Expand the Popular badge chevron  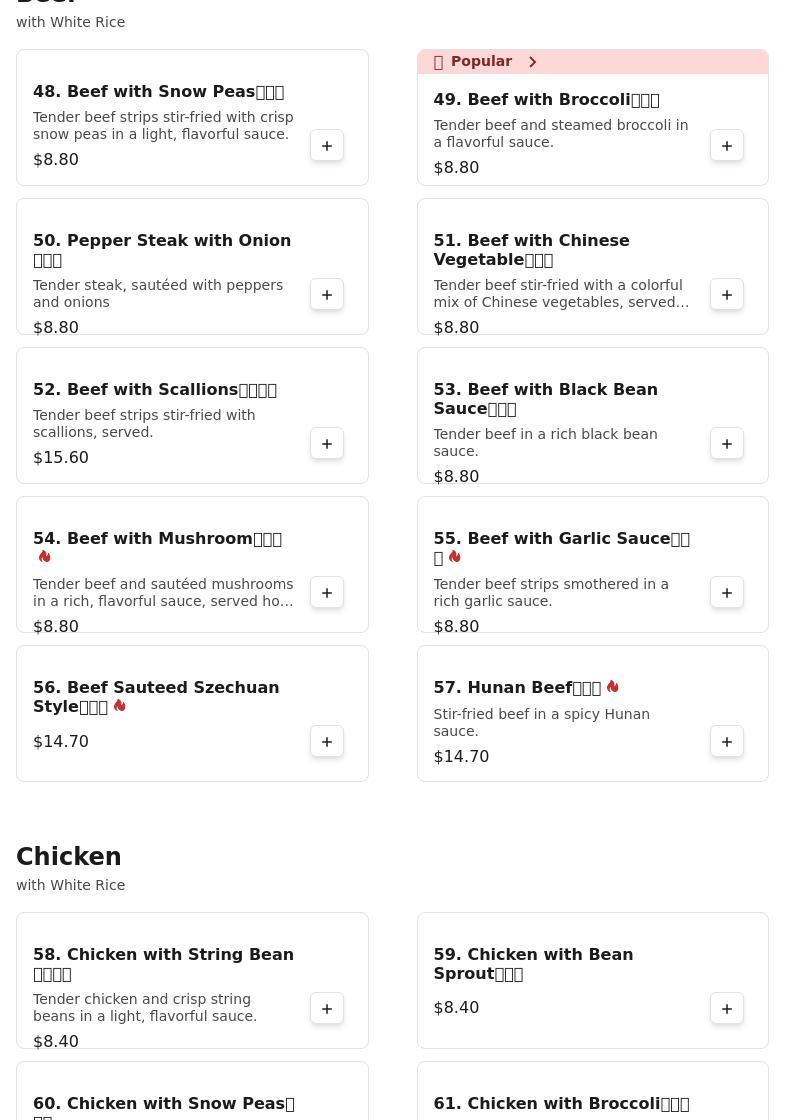coord(533,62)
